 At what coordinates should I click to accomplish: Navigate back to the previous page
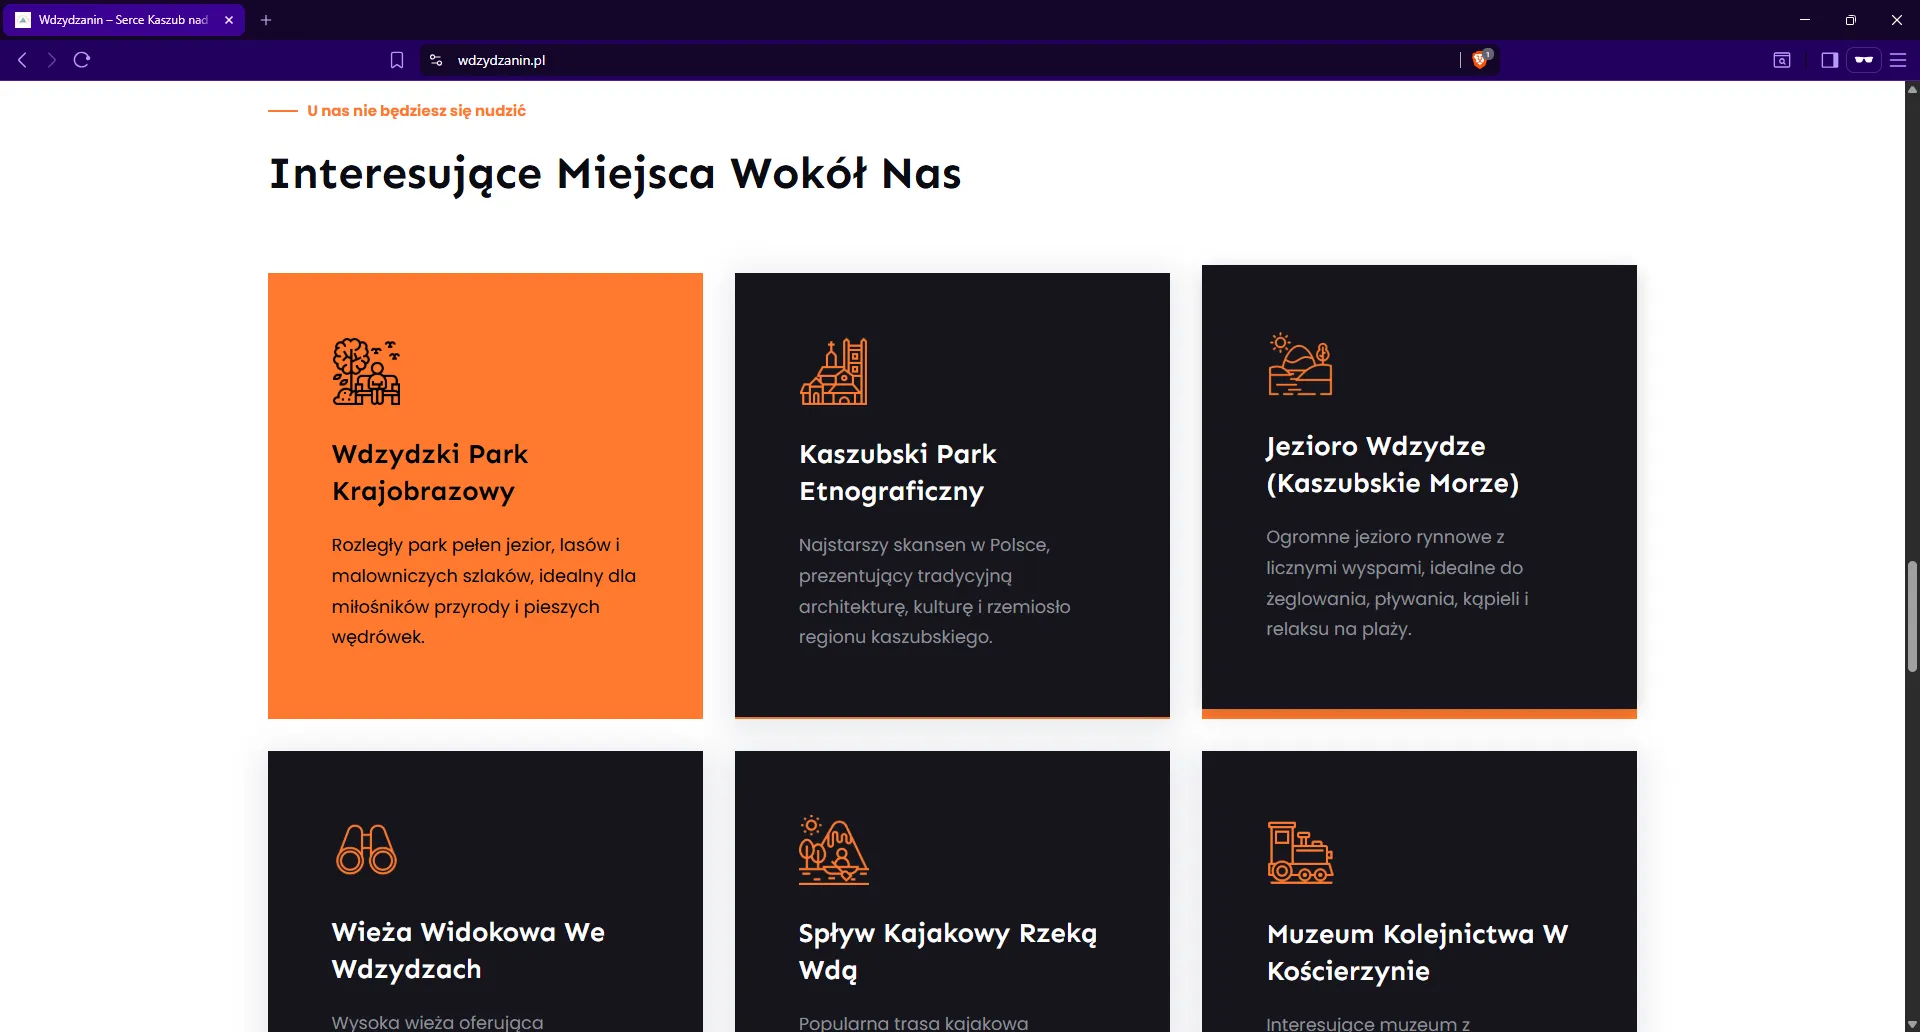coord(21,60)
